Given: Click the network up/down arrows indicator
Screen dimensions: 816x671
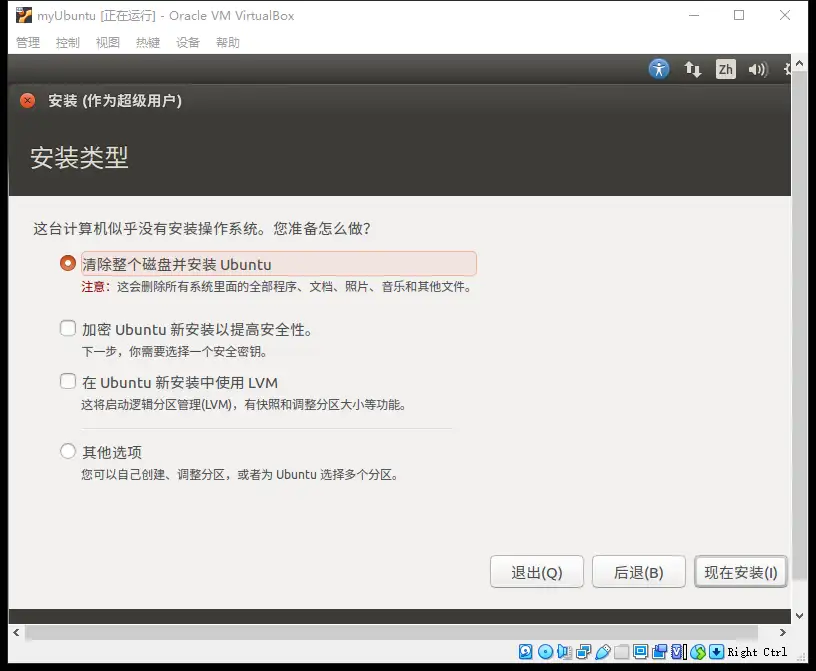Looking at the screenshot, I should (692, 69).
